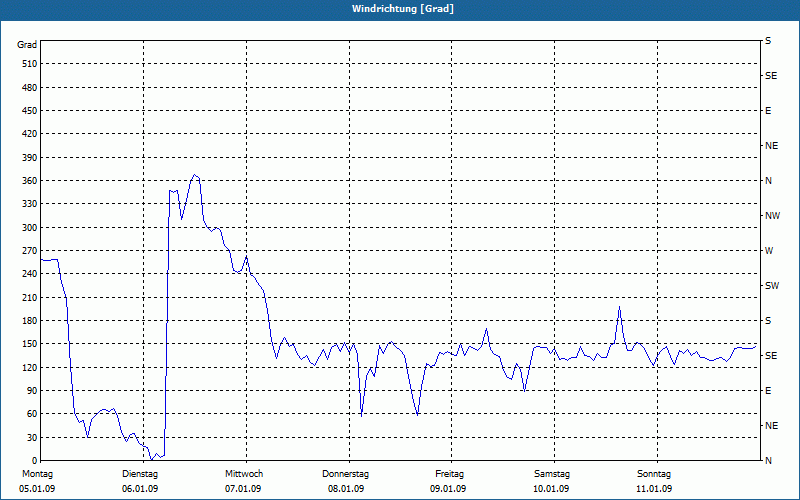Click the "Montag" day label
The height and width of the screenshot is (500, 800).
tap(37, 474)
